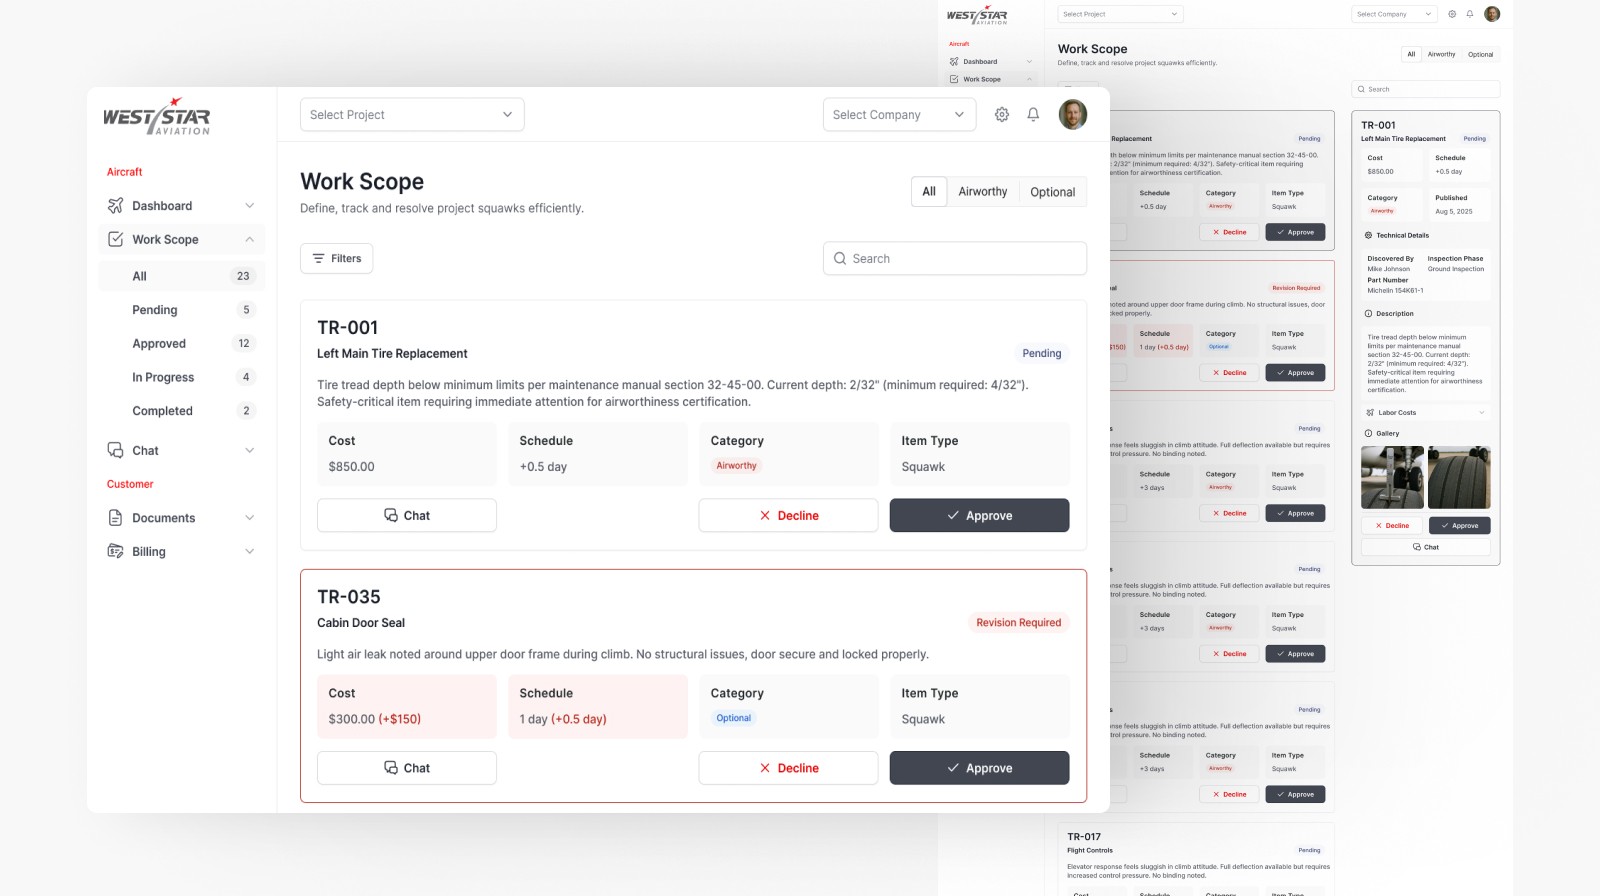Approve squawk TR-001 in front window

click(x=979, y=515)
